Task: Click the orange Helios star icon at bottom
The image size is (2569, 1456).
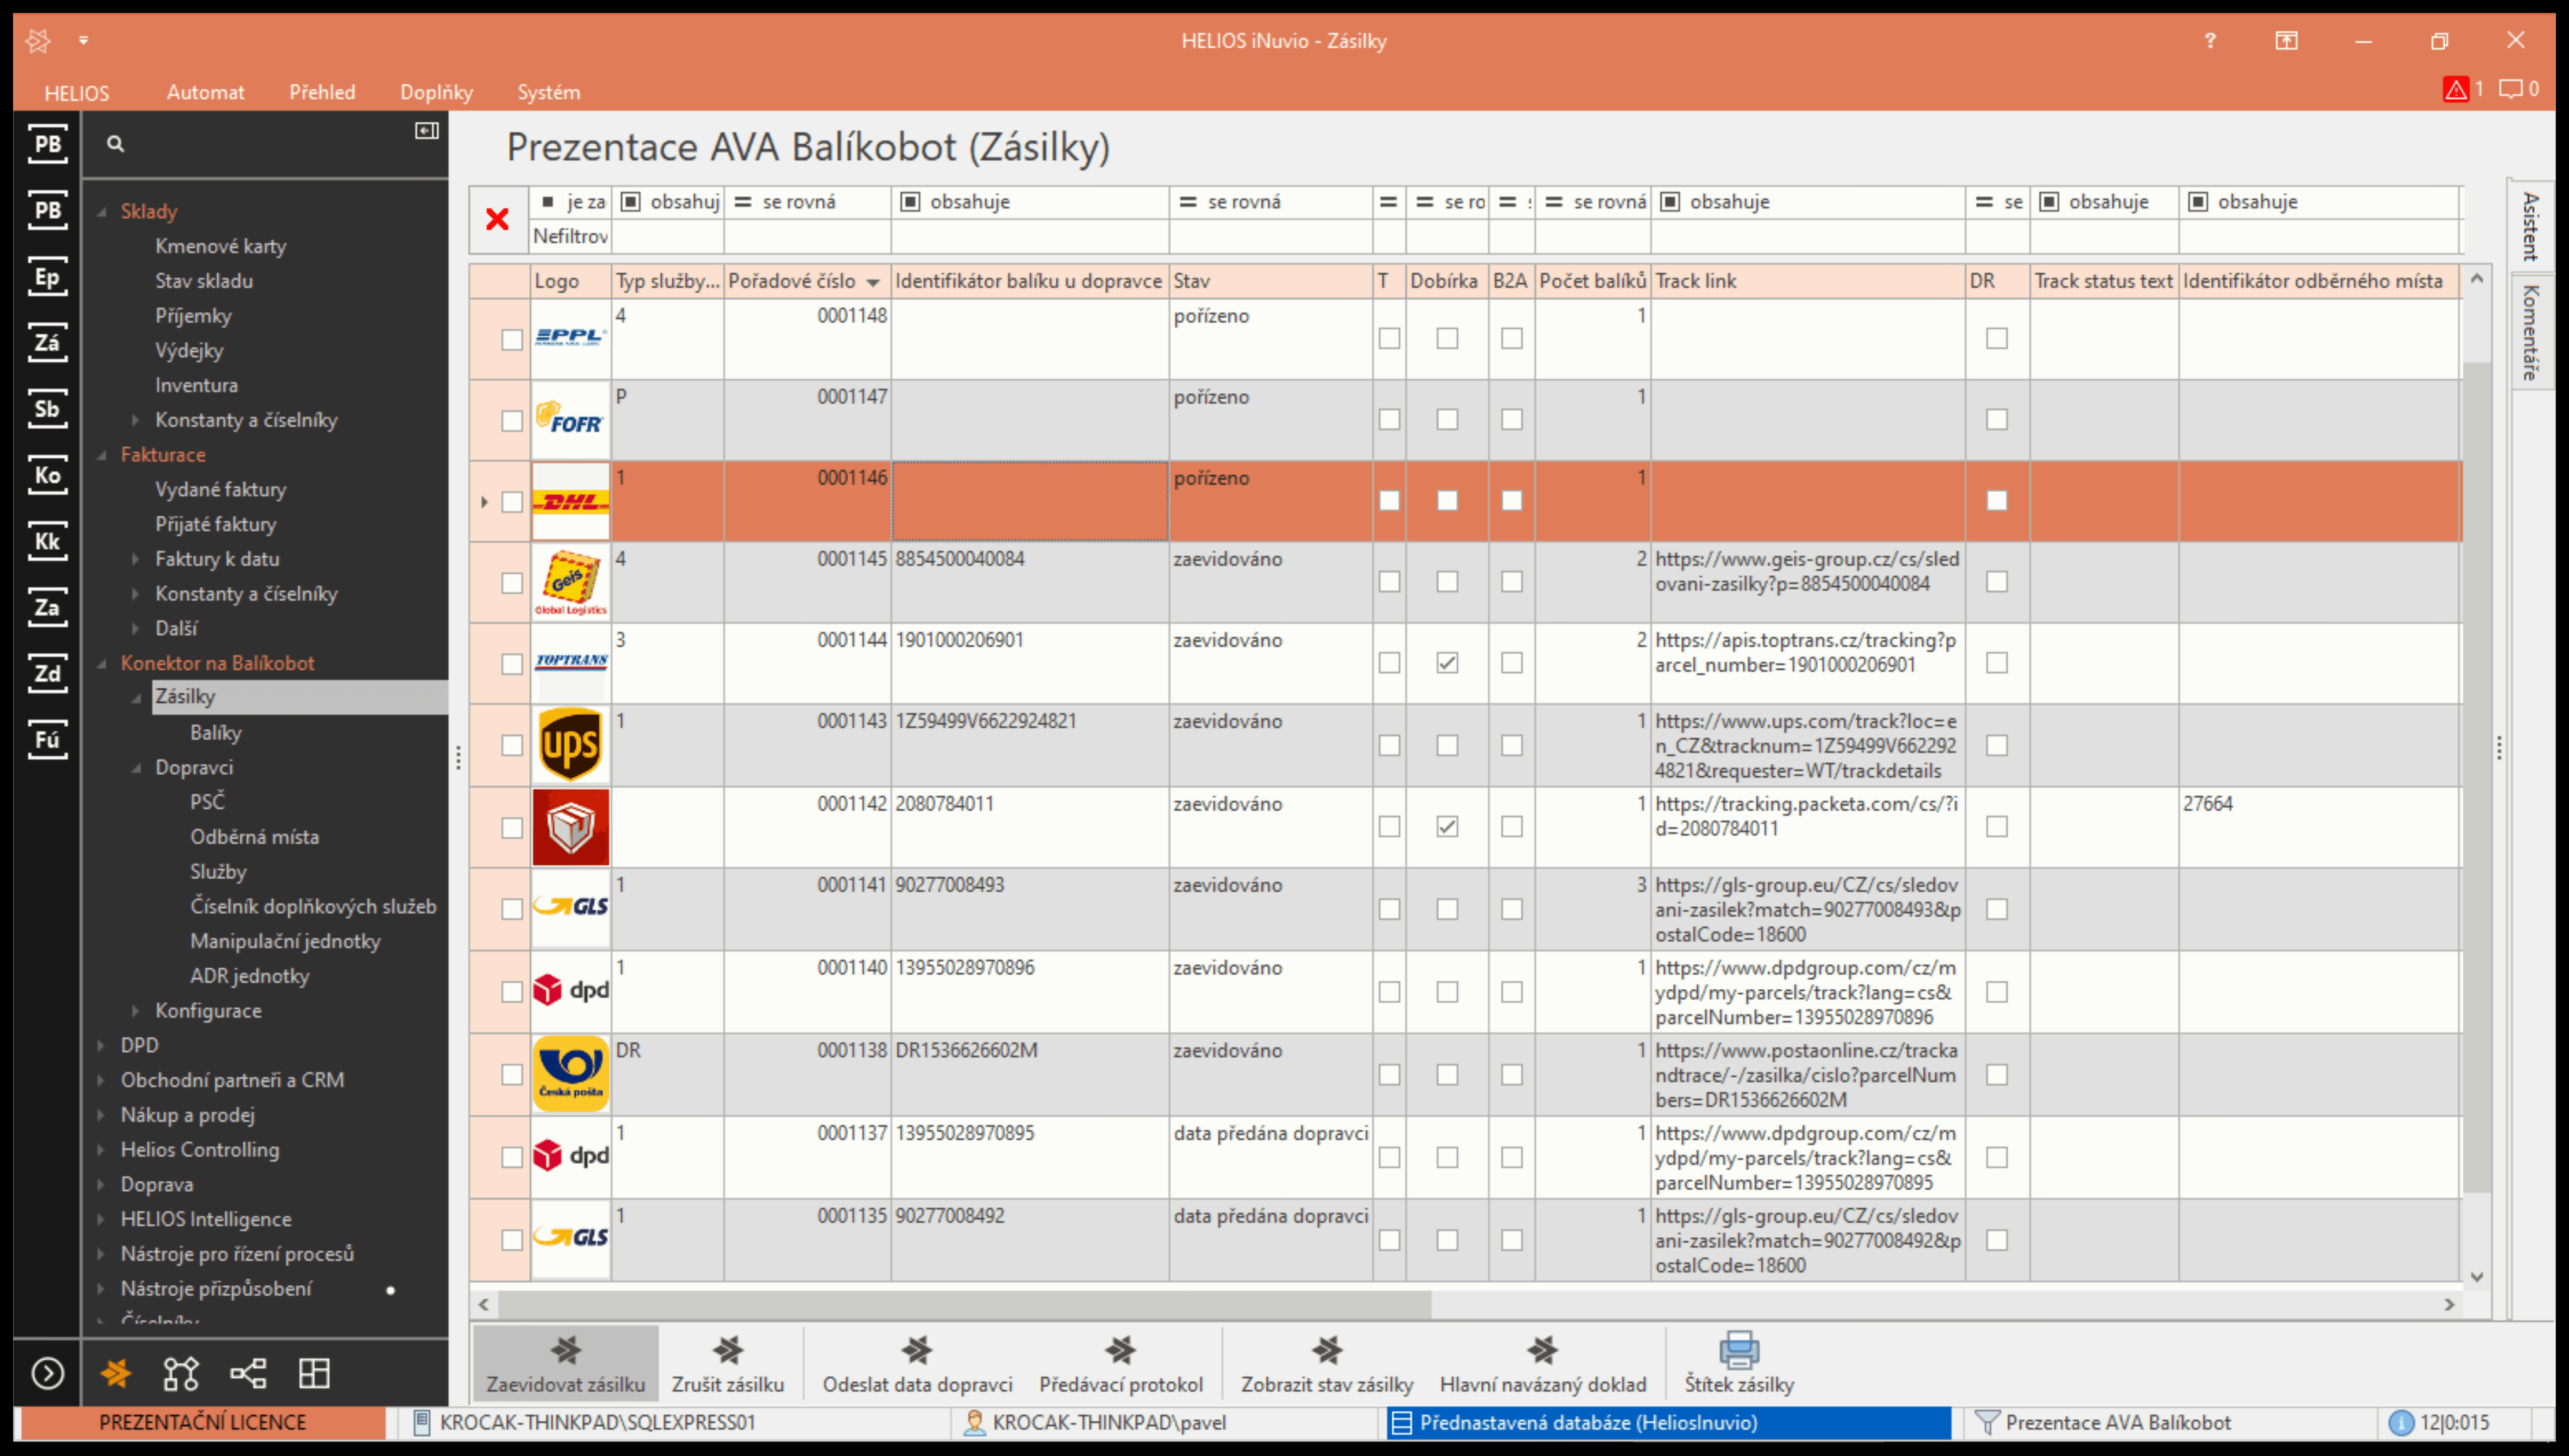Action: pos(116,1373)
